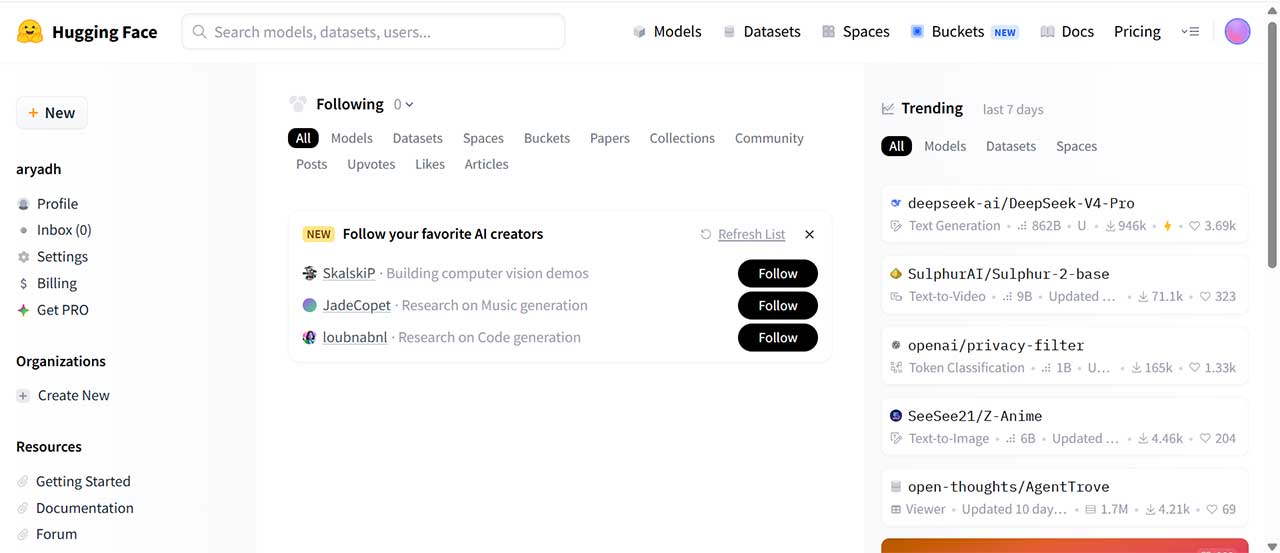
Task: Follow SkalskiP
Action: (778, 273)
